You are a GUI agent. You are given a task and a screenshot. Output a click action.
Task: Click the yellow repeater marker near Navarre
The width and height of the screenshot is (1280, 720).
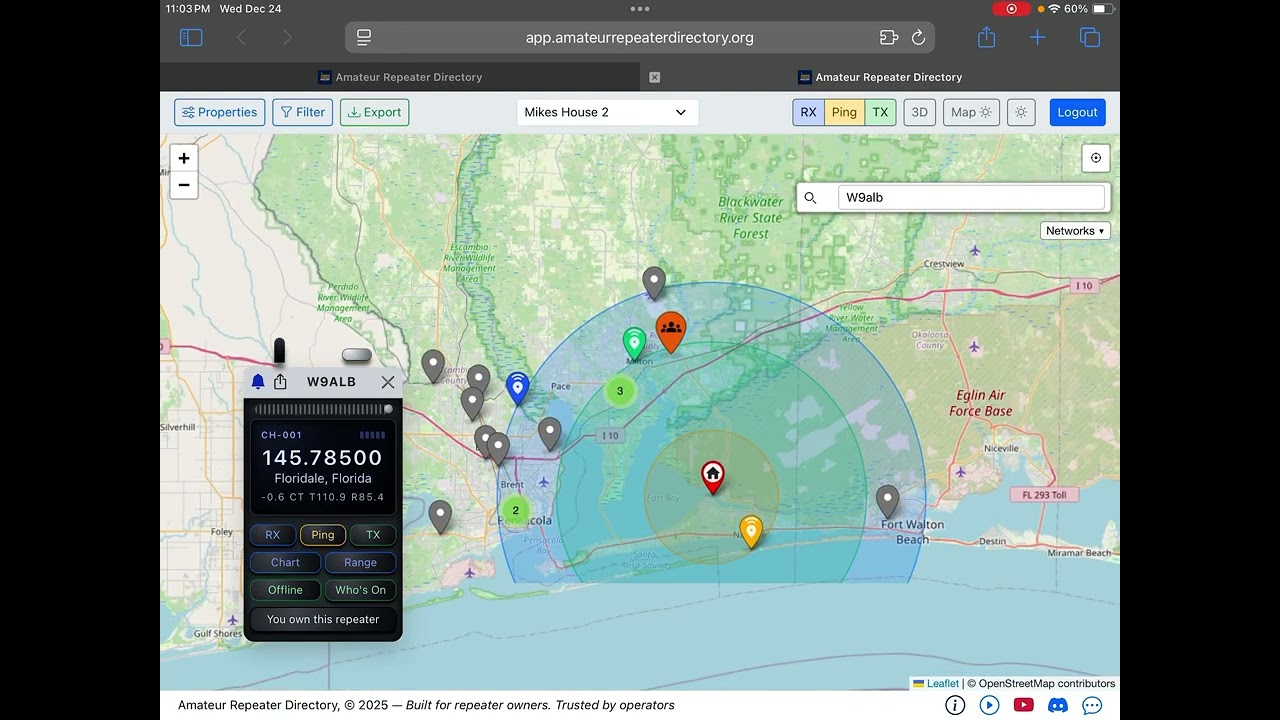pyautogui.click(x=751, y=531)
